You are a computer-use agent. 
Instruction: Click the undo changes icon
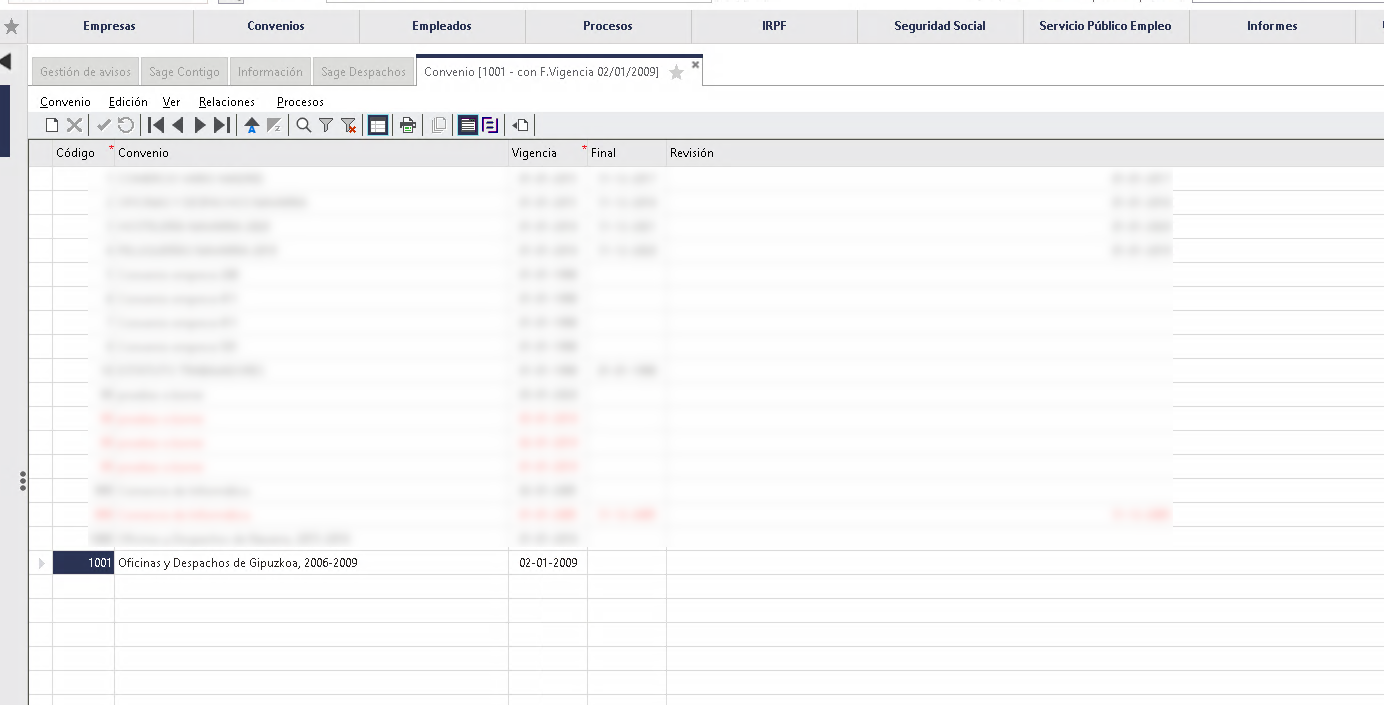coord(126,125)
